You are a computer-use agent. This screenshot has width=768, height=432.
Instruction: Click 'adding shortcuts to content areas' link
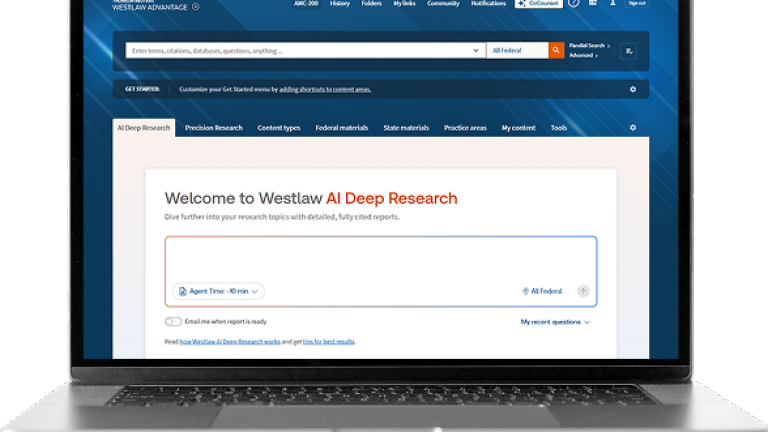click(325, 89)
